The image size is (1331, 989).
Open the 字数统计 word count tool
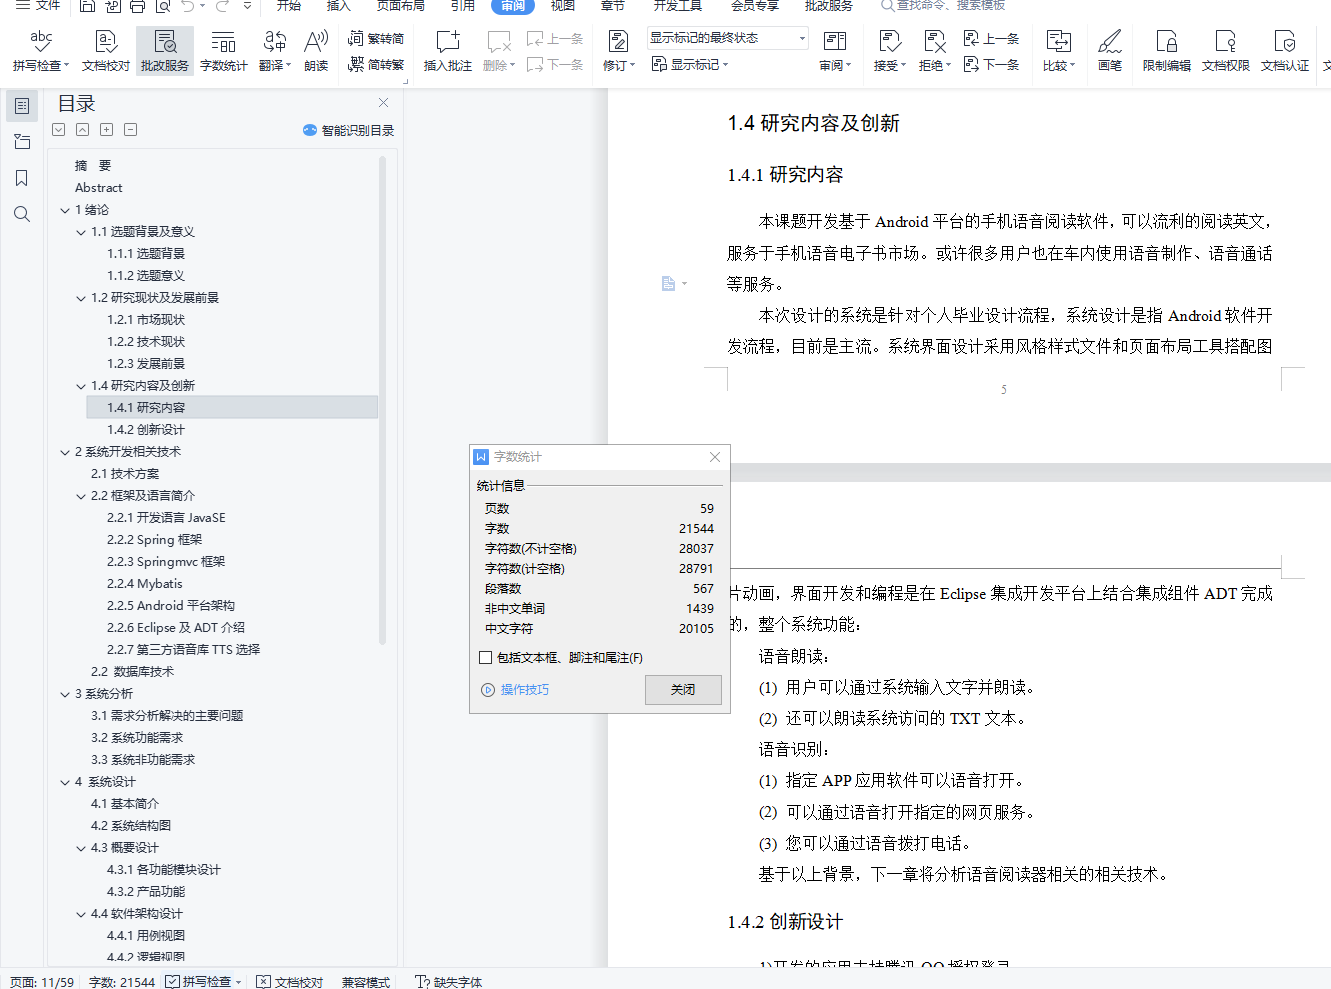point(223,50)
